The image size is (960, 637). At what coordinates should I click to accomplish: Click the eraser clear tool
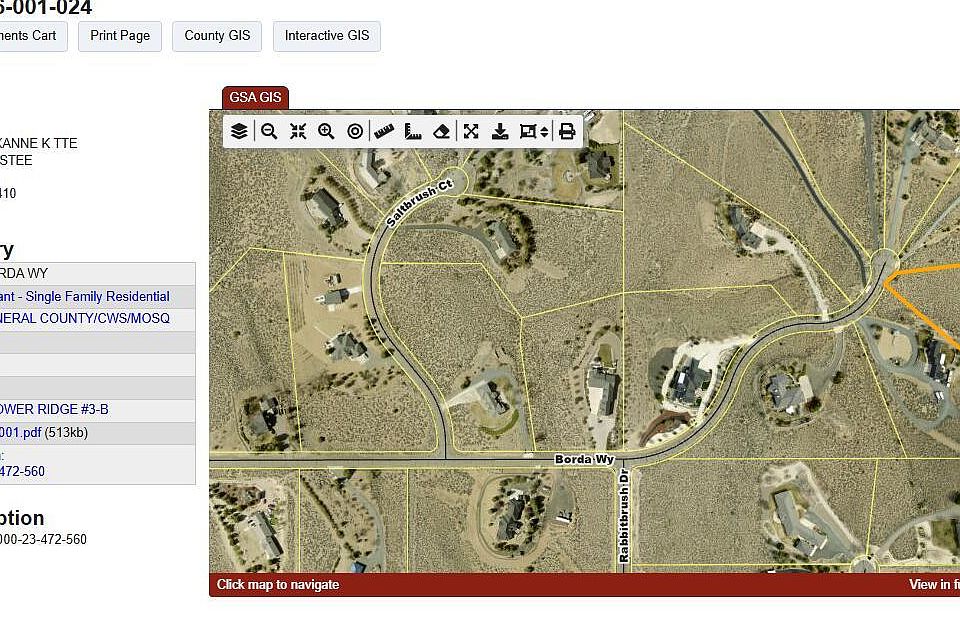click(x=441, y=131)
